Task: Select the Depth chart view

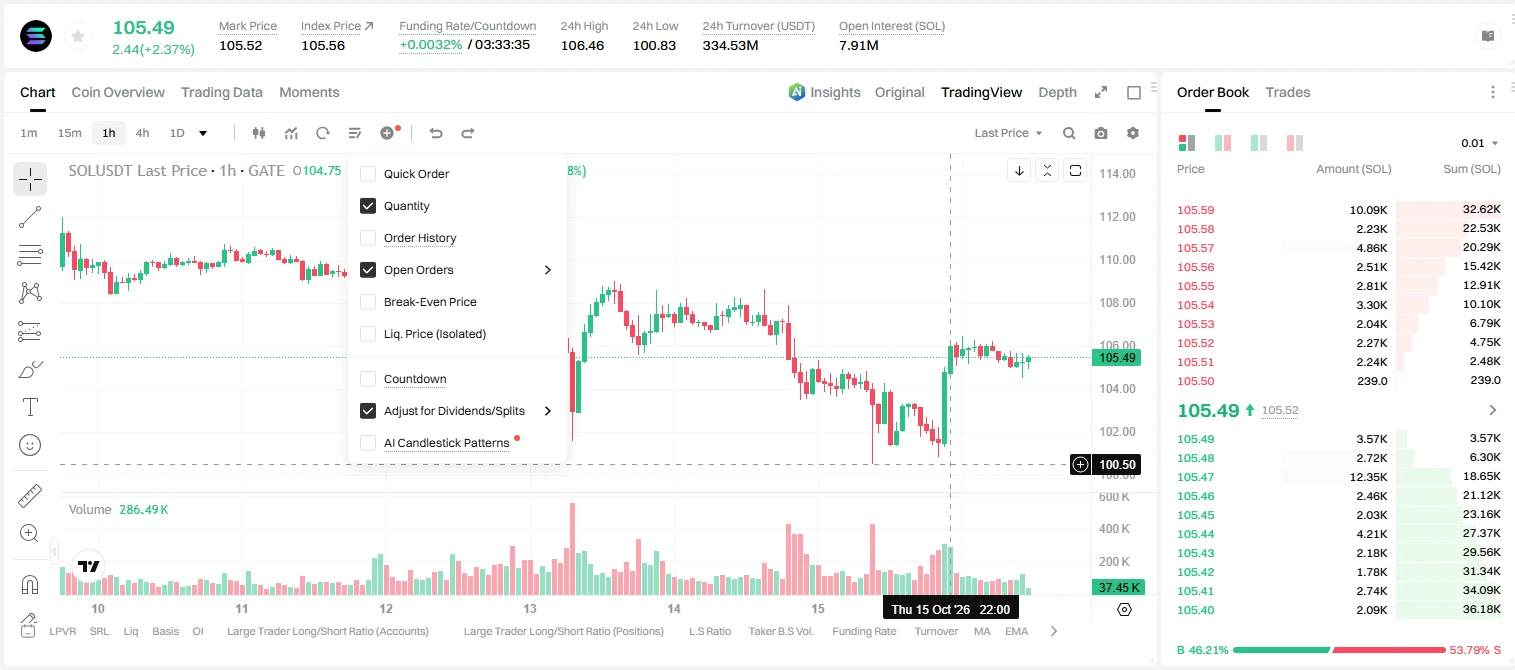Action: click(1058, 92)
